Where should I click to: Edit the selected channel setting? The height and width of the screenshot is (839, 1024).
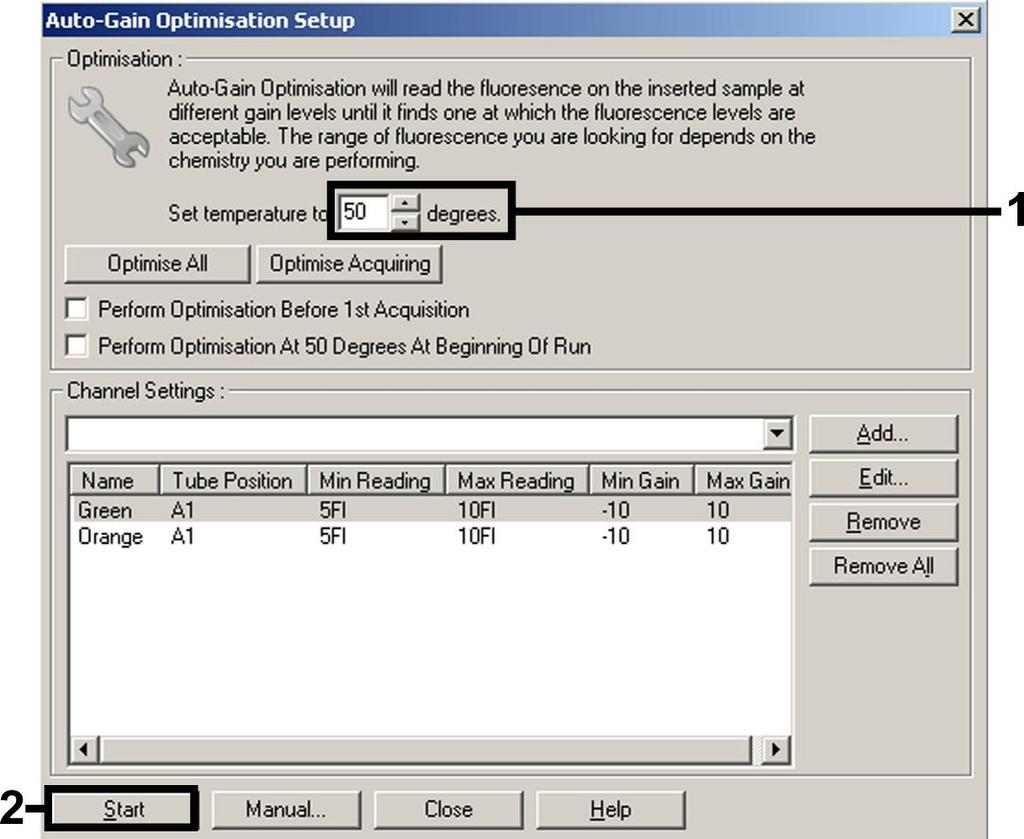click(x=883, y=477)
